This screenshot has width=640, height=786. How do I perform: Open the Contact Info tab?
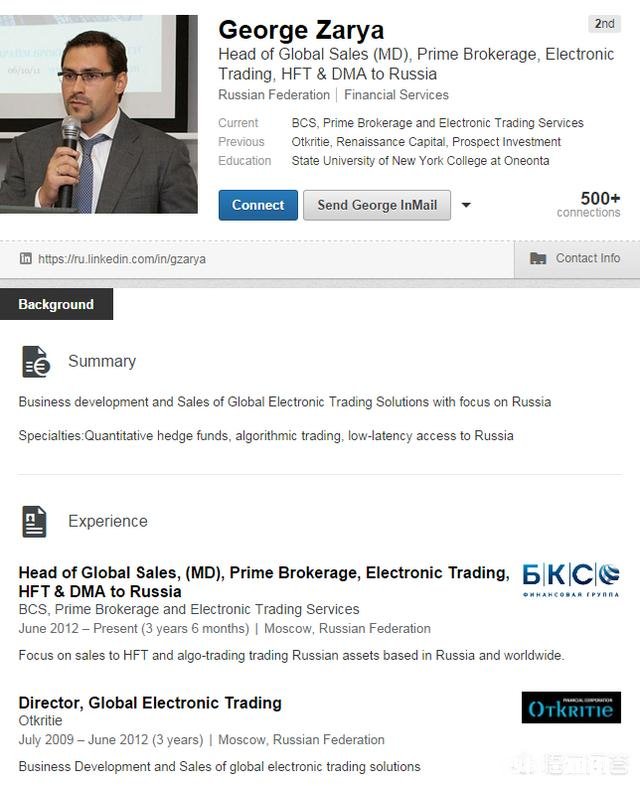pos(577,259)
